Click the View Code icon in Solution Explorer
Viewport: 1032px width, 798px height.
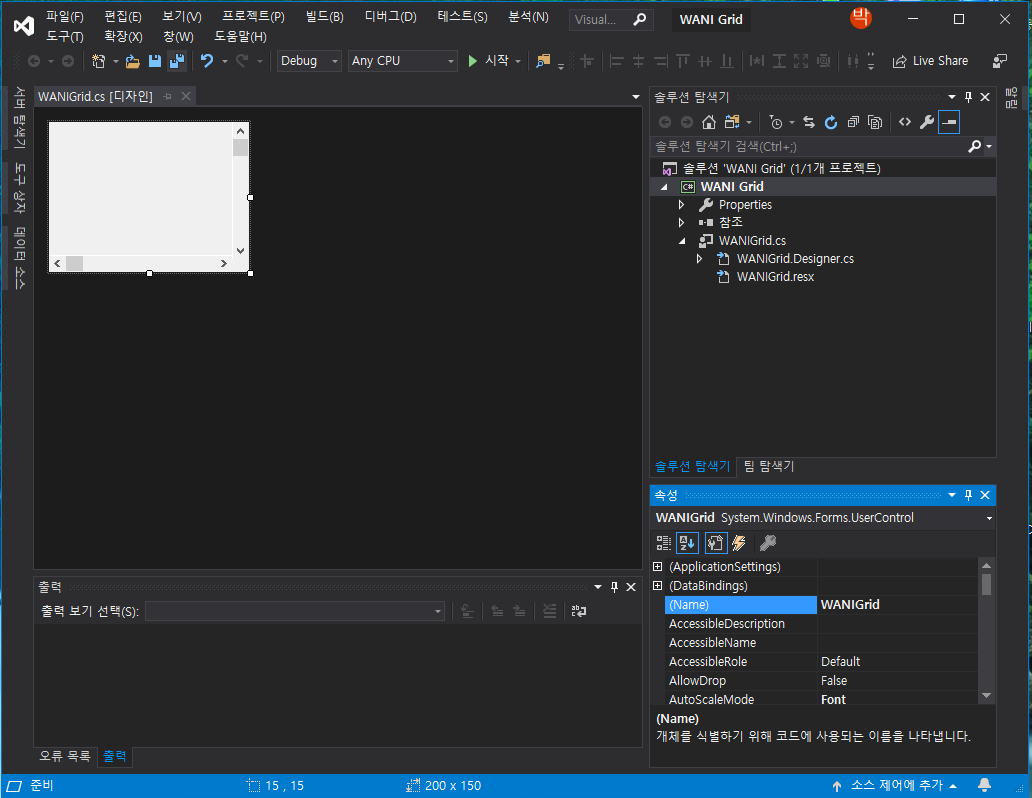(x=905, y=122)
